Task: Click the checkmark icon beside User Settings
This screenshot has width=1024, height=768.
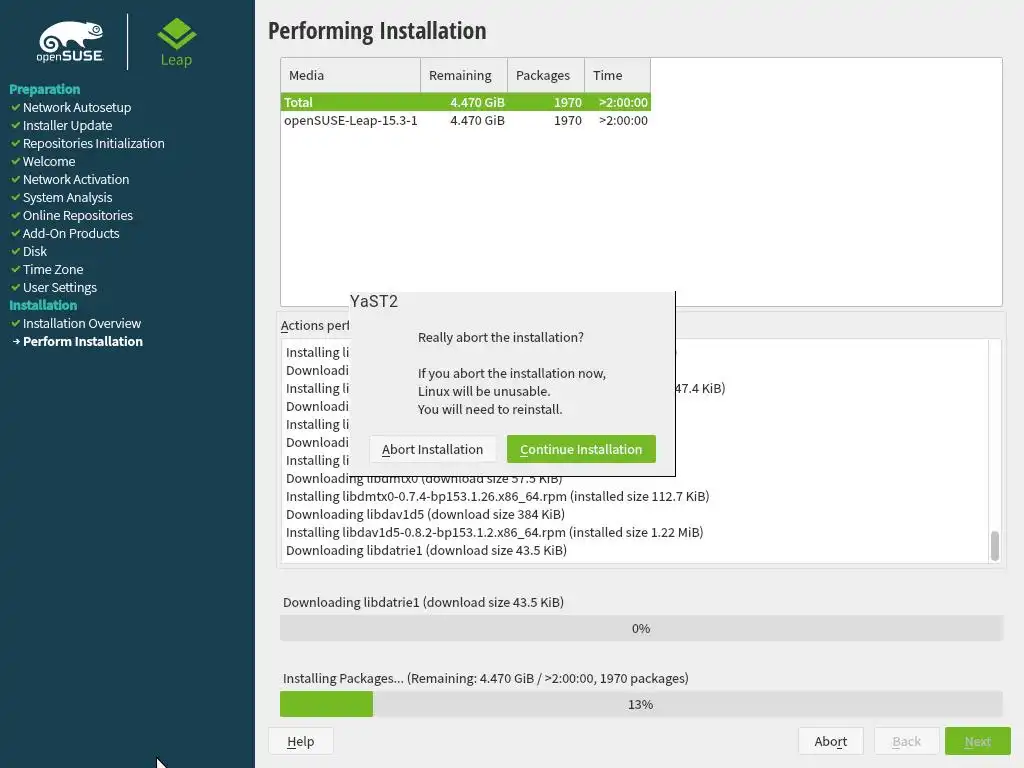Action: (16, 287)
